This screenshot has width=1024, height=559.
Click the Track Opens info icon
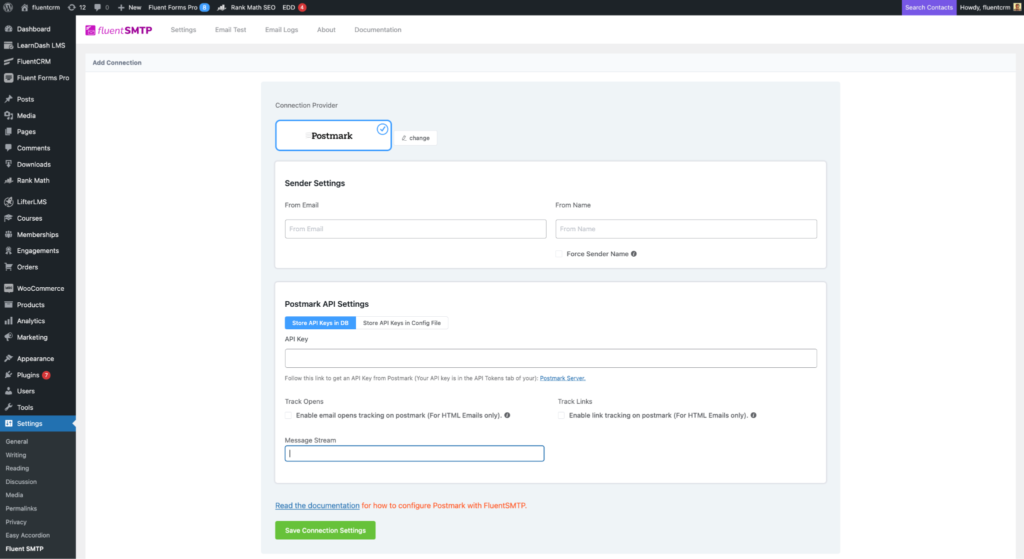(x=507, y=415)
